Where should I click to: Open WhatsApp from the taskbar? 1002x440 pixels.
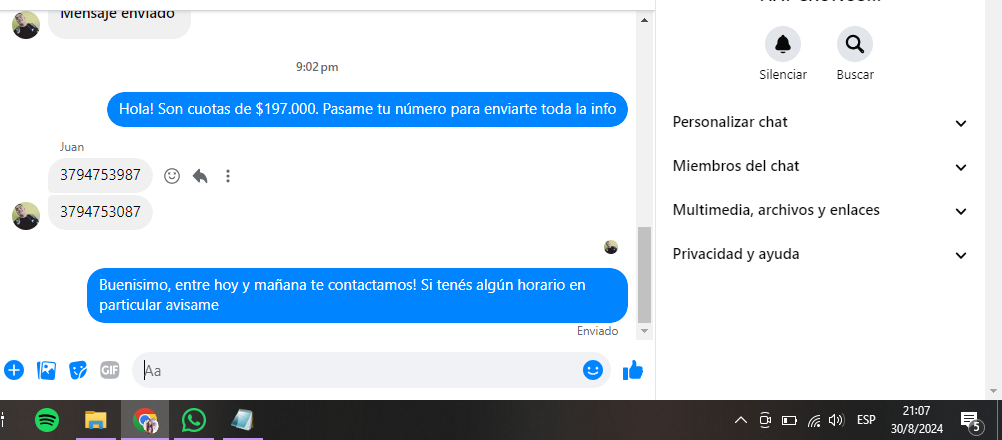coord(194,420)
